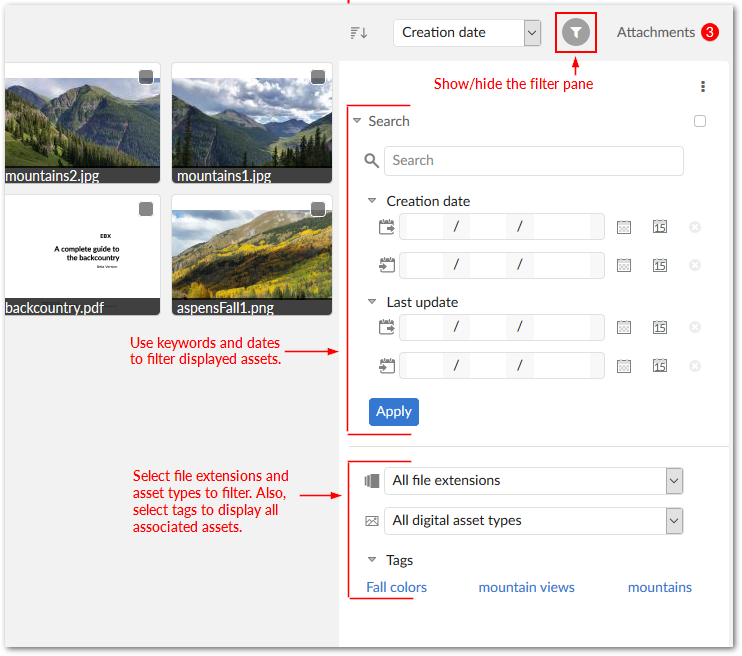The width and height of the screenshot is (742, 656).
Task: Select the mountains tag
Action: pyautogui.click(x=660, y=587)
